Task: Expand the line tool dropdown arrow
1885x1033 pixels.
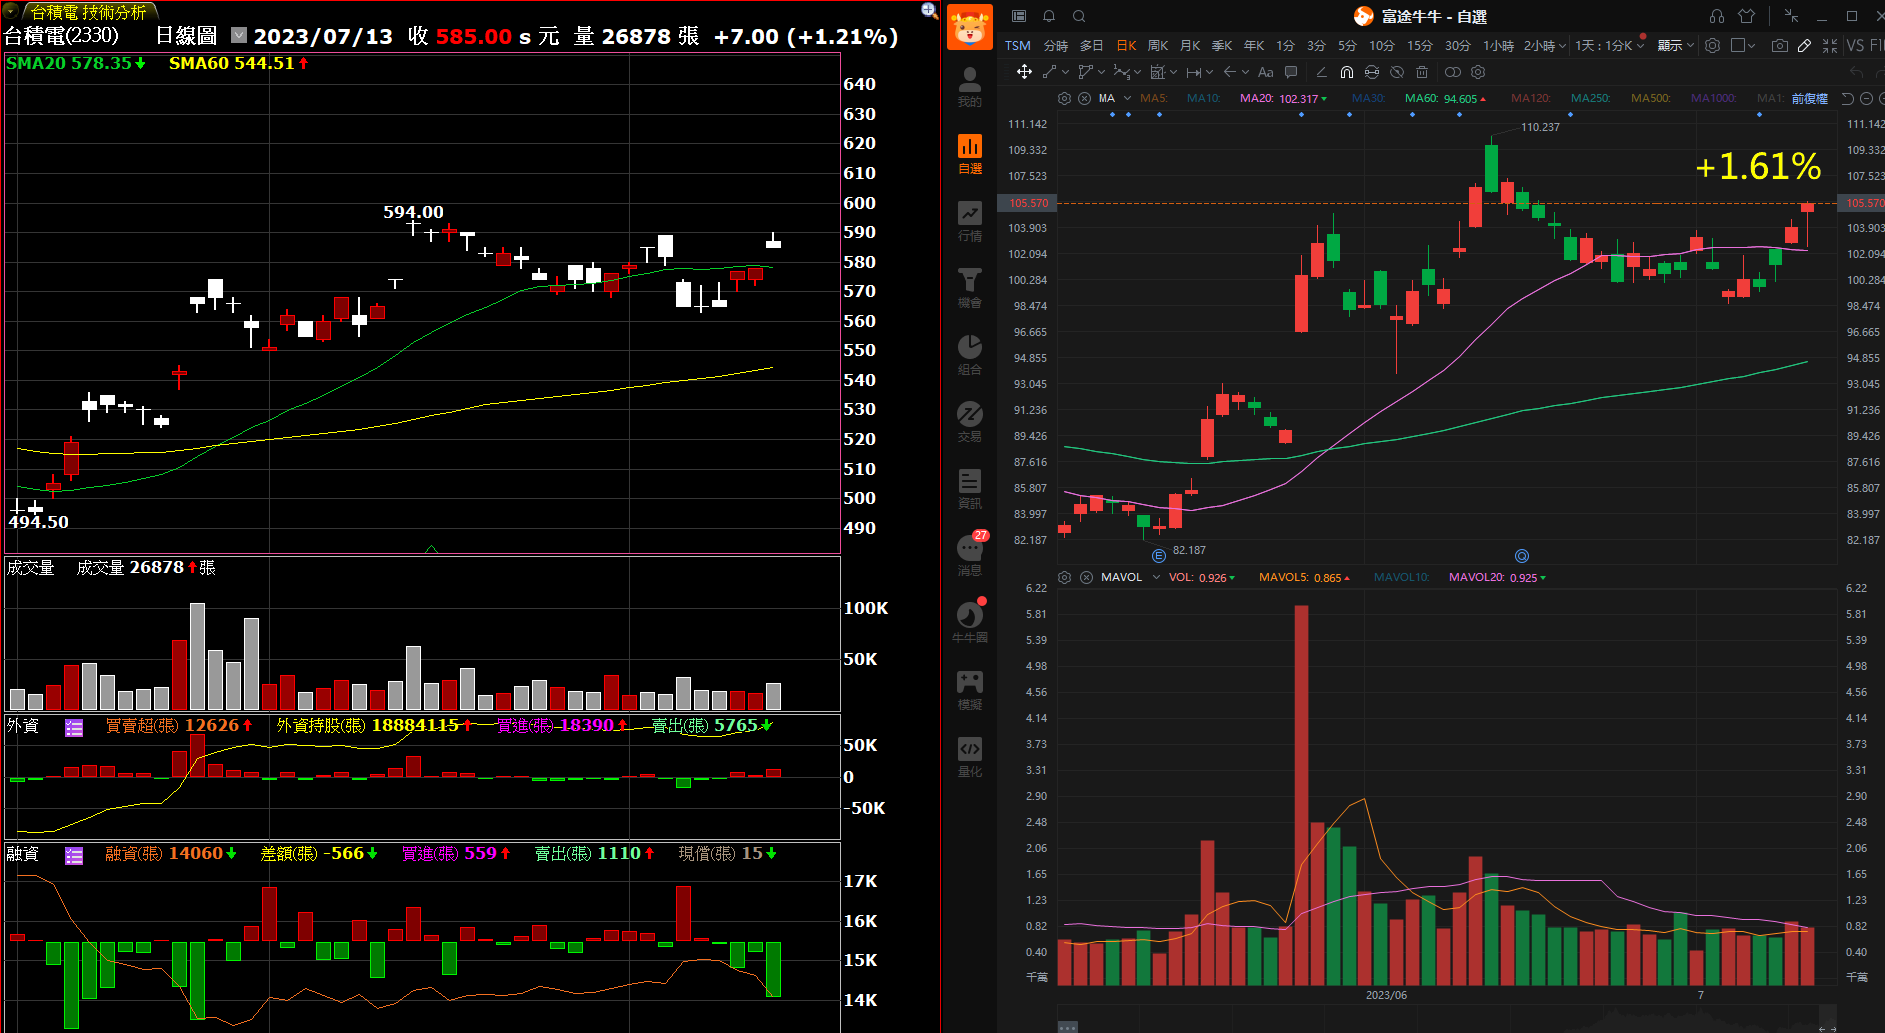Action: (x=1066, y=72)
